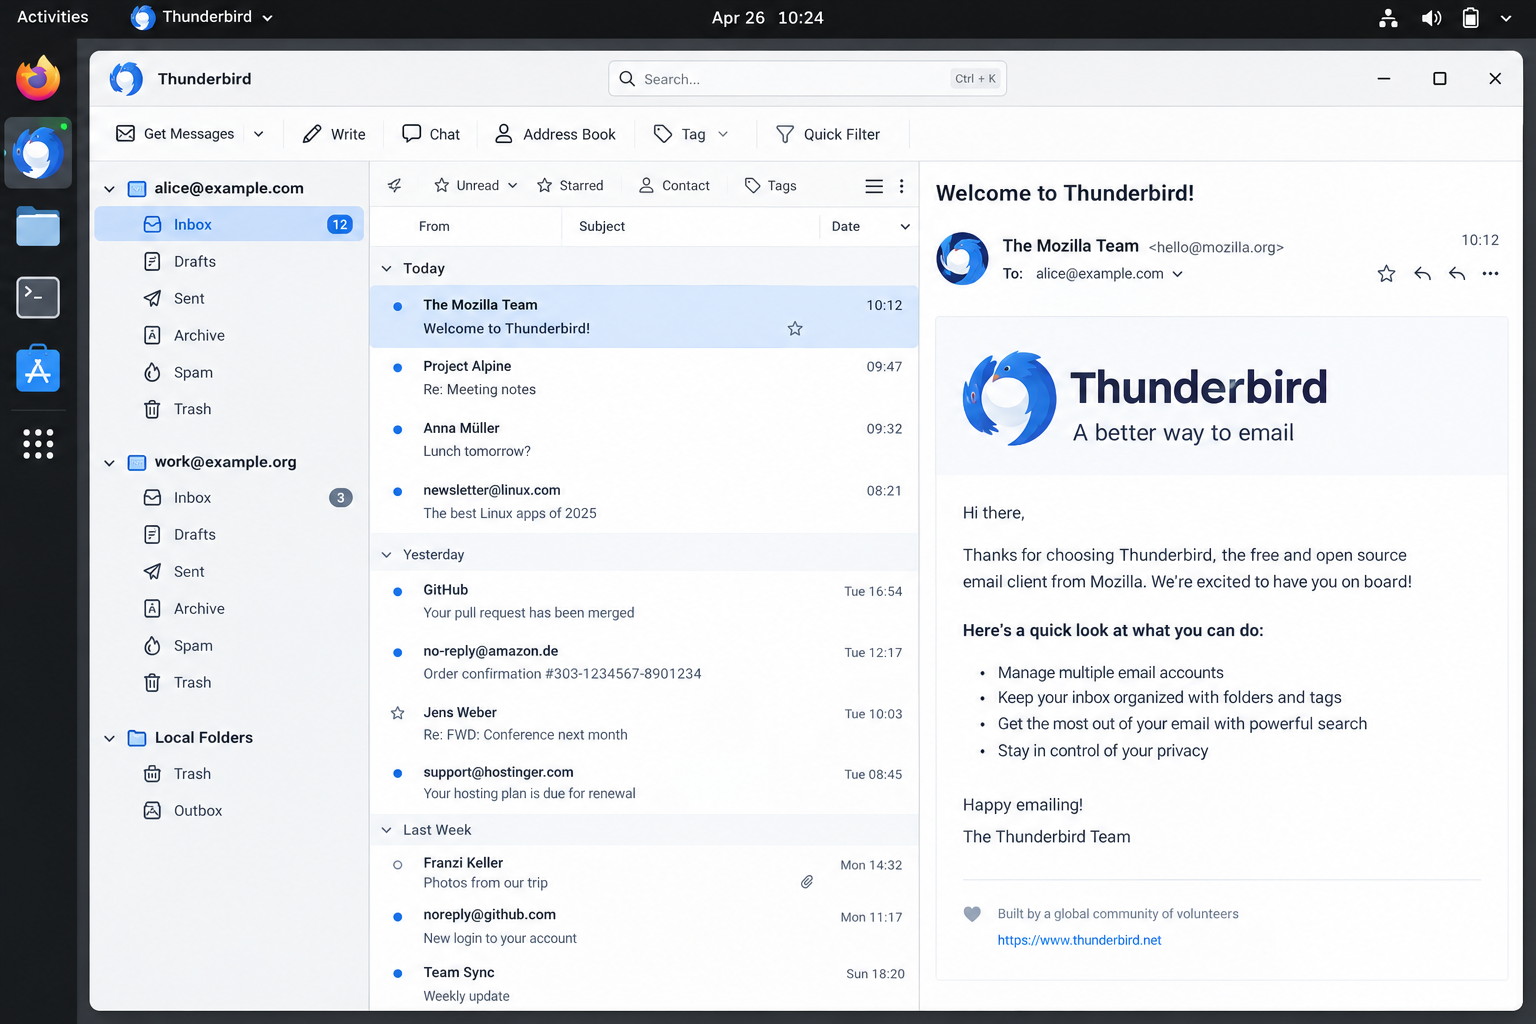Collapse the alice@example.com account

pyautogui.click(x=109, y=188)
